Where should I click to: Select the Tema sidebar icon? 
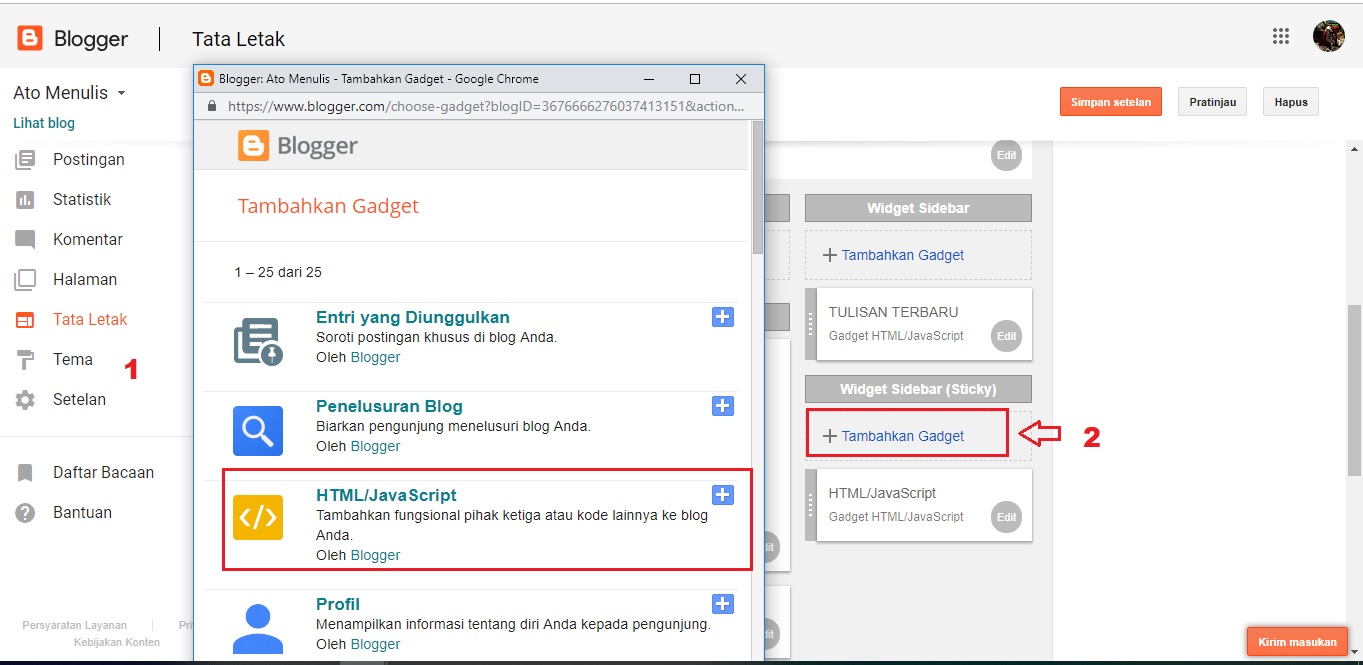[x=74, y=359]
